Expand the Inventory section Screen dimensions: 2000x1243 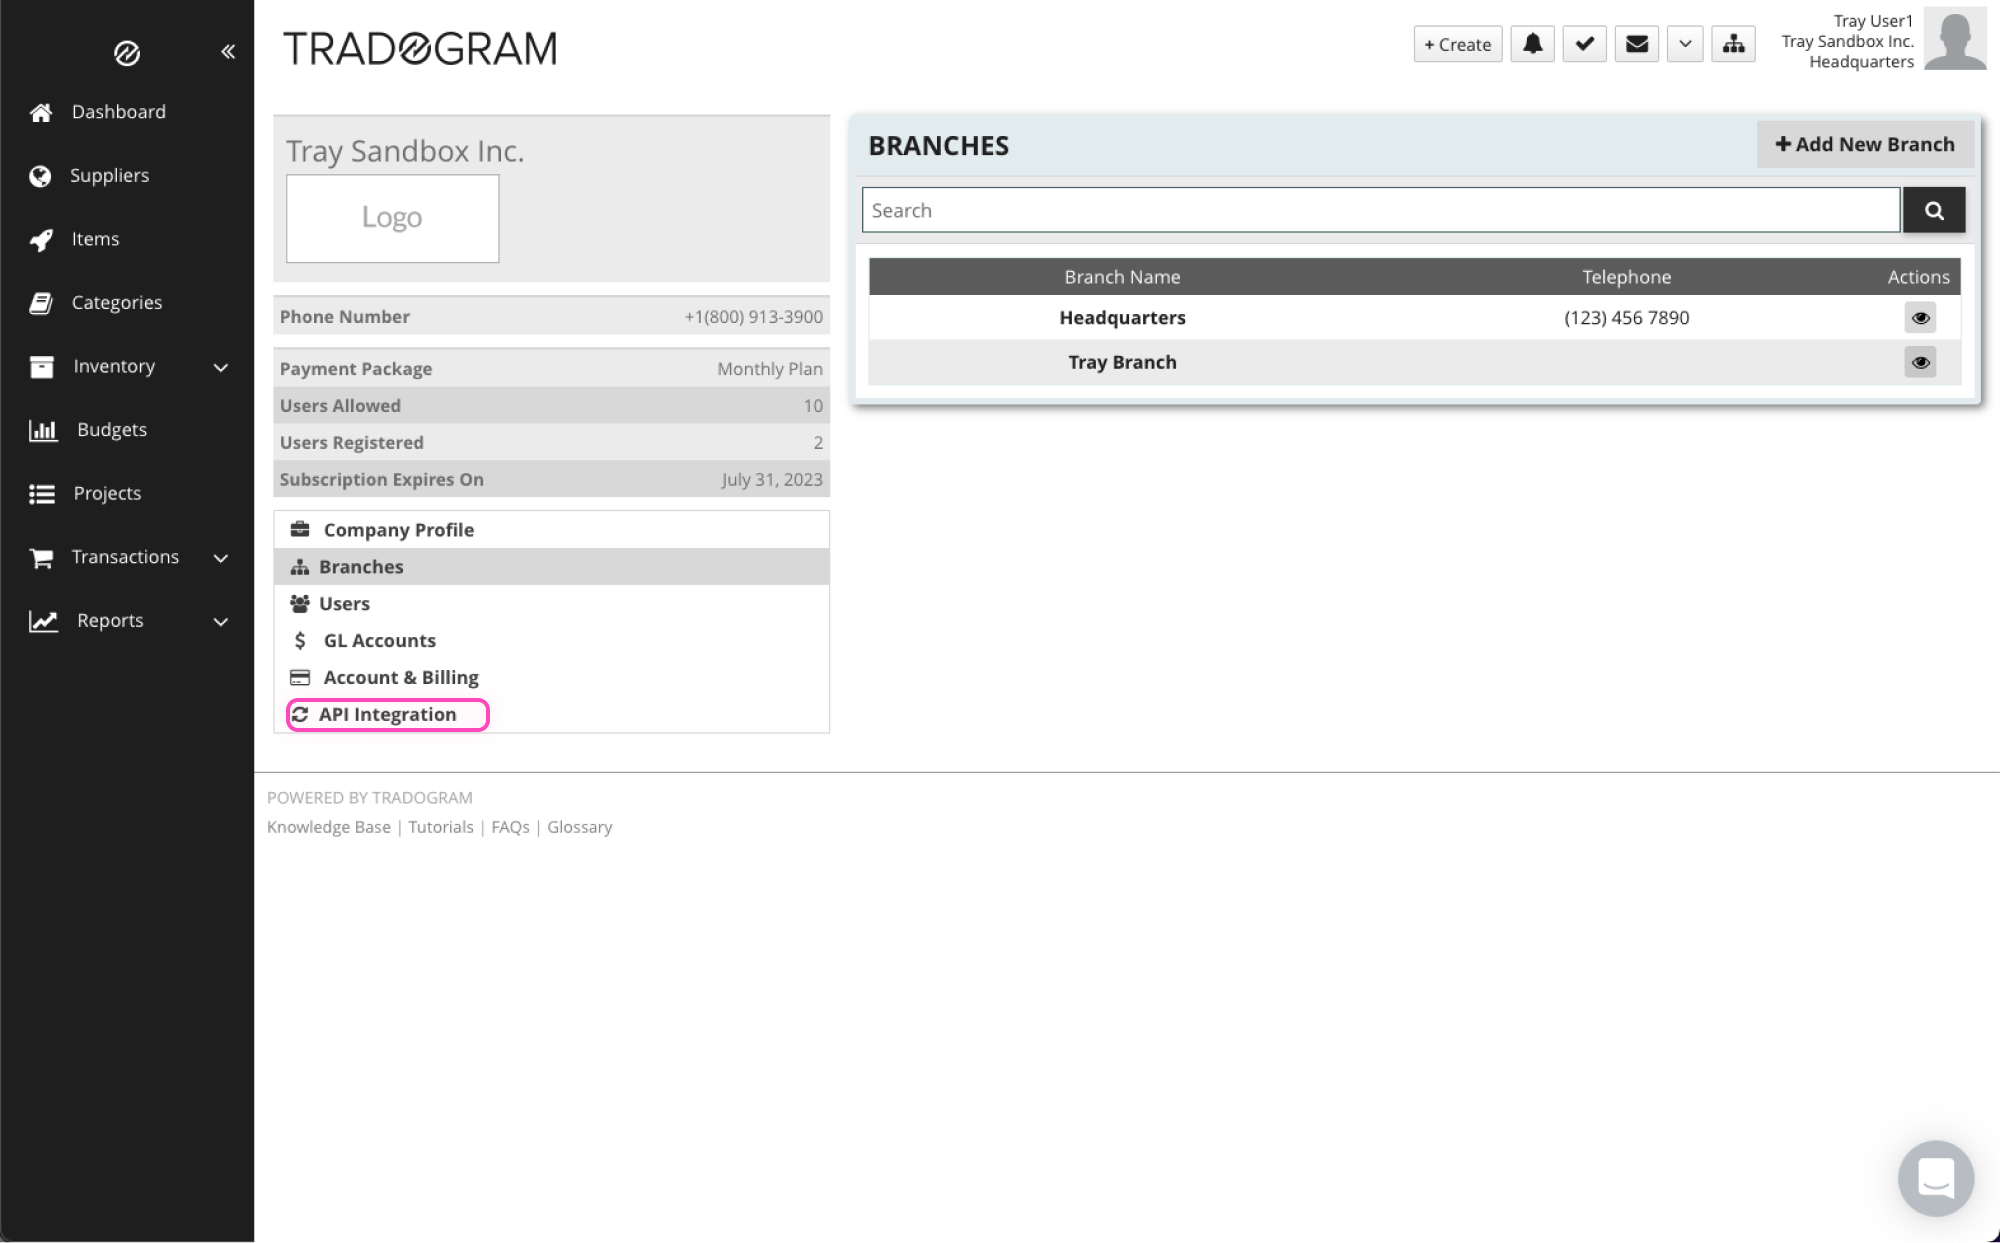220,366
